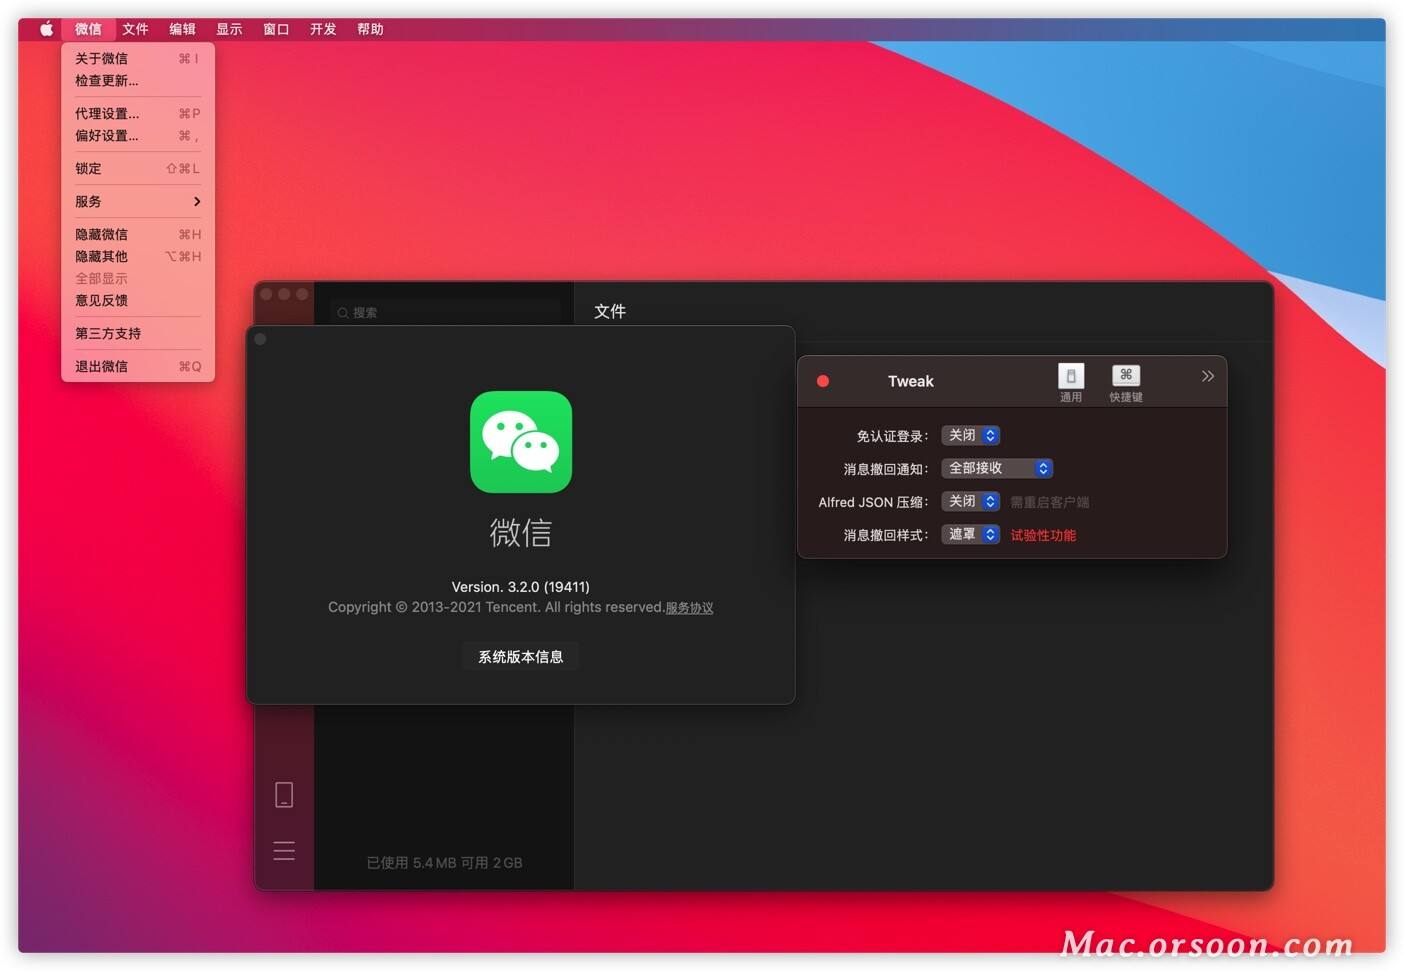
Task: Click the 微信 app name in About window
Action: click(x=521, y=532)
